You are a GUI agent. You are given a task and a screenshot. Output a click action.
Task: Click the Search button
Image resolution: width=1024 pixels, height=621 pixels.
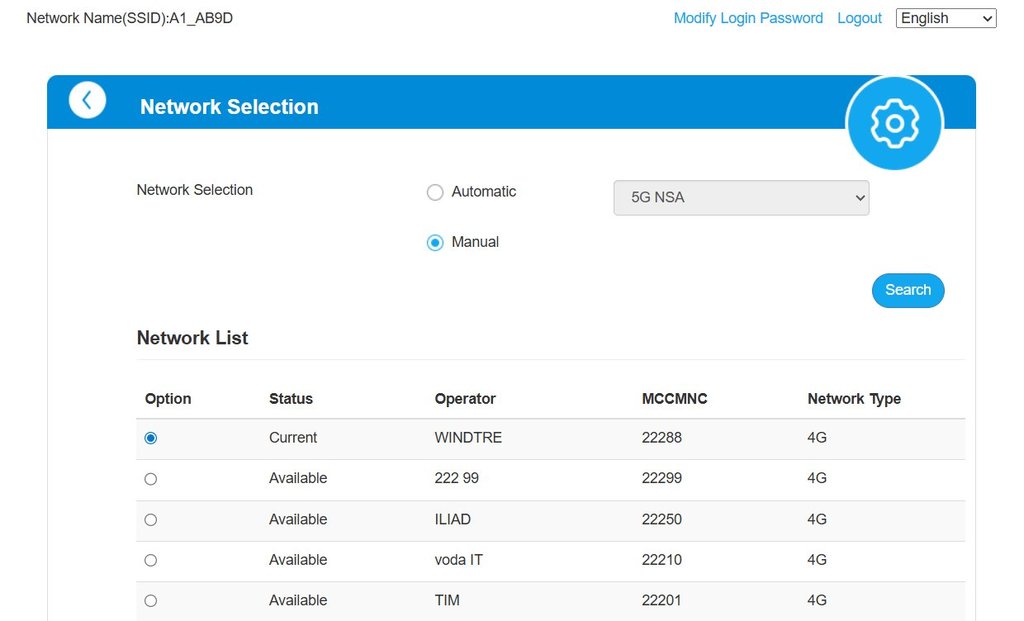tap(907, 290)
